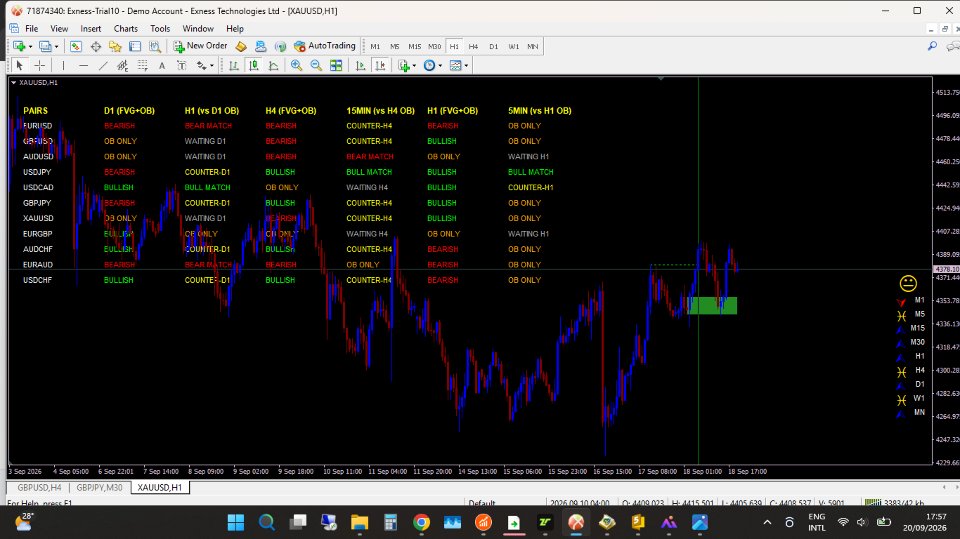Click the New Order button
The image size is (960, 539).
pyautogui.click(x=200, y=46)
